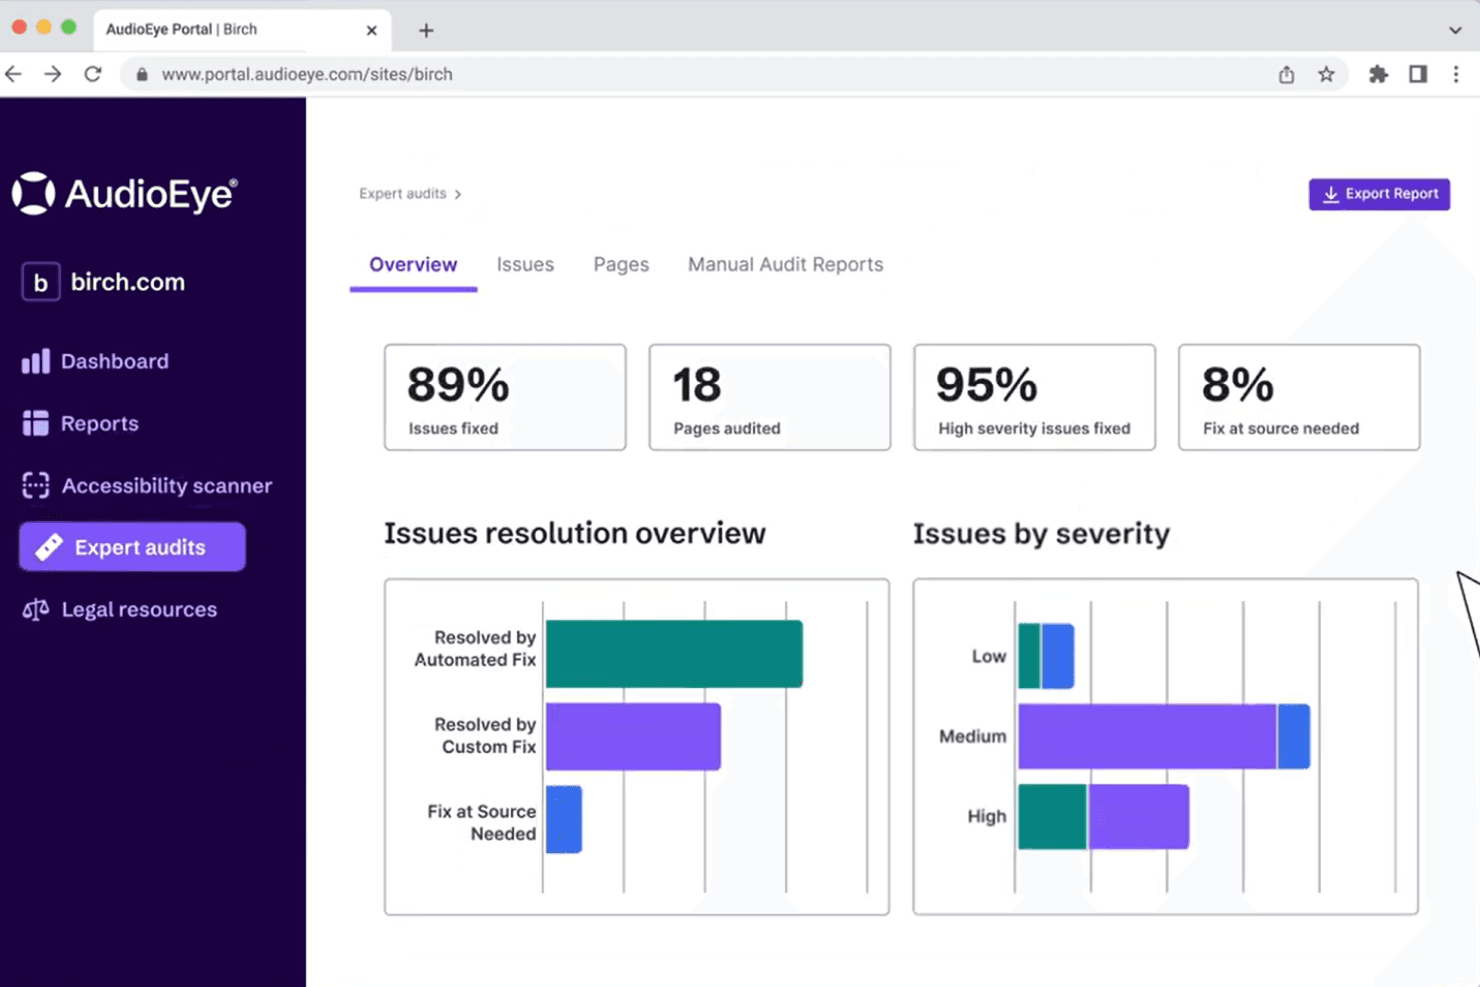Go back with the browser back arrow

click(14, 74)
